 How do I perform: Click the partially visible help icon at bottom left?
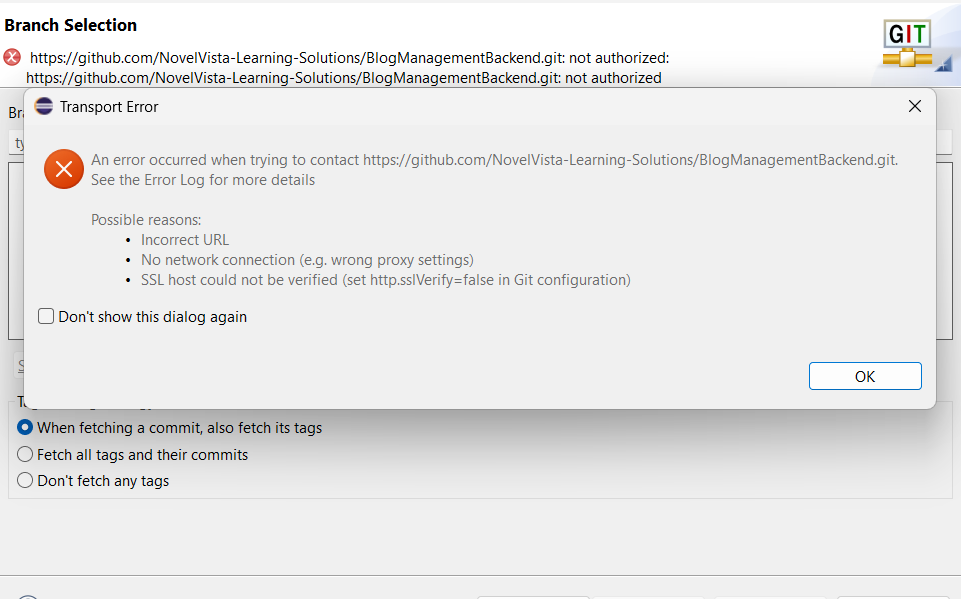click(x=28, y=597)
